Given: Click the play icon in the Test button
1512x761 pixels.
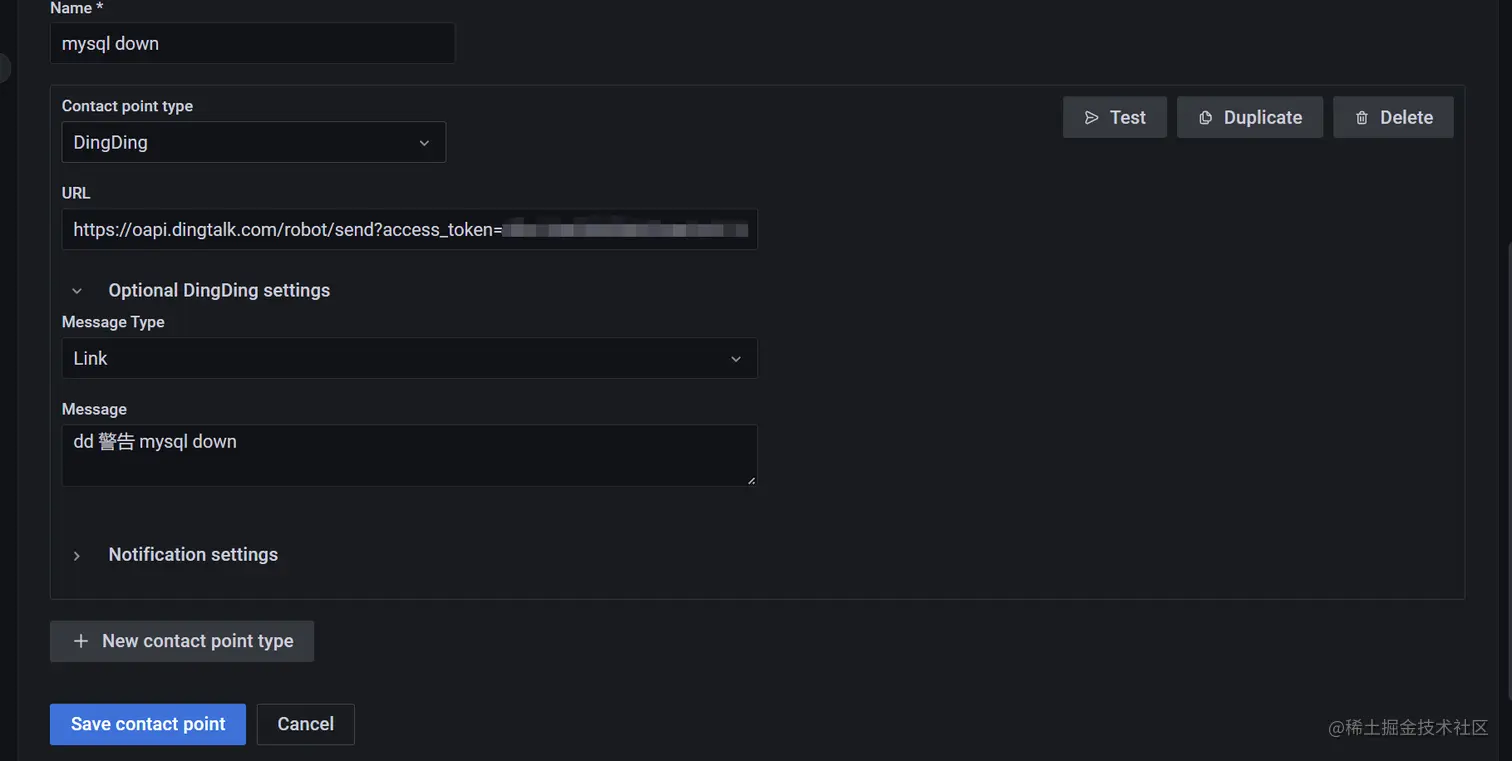Looking at the screenshot, I should click(x=1091, y=118).
